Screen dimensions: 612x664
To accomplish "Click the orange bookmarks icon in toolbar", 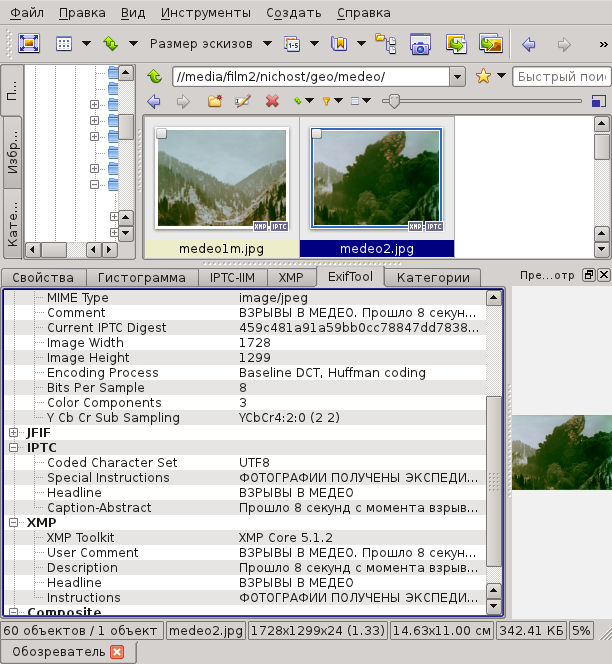I will tap(339, 43).
